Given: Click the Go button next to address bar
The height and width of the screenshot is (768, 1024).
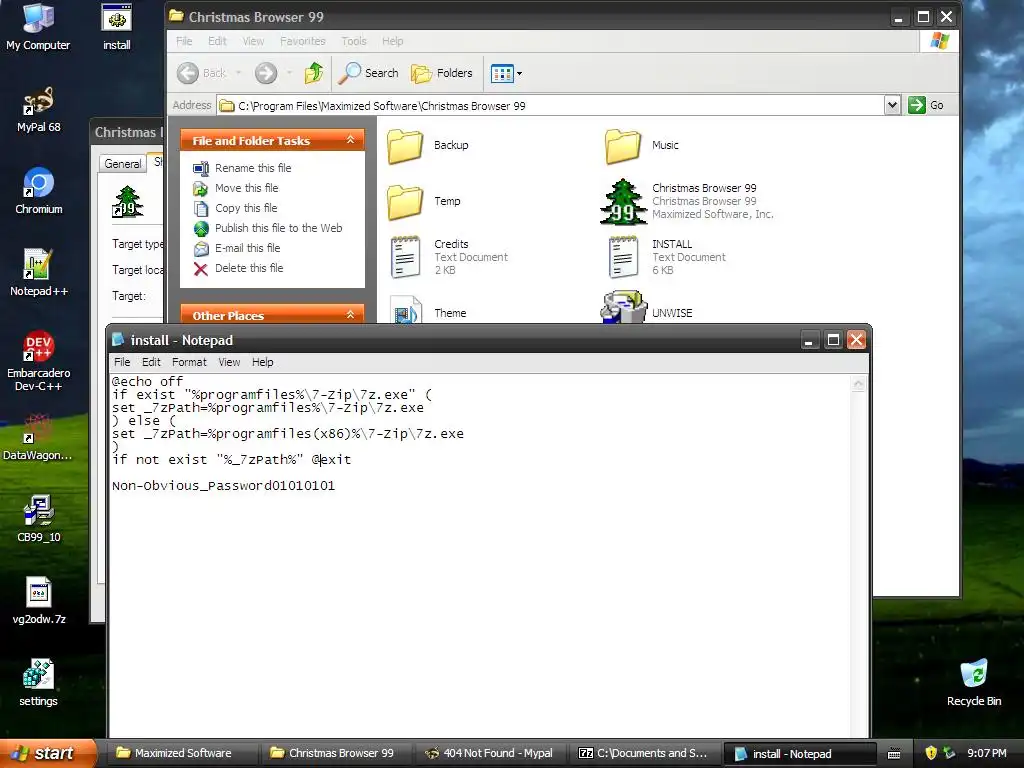Looking at the screenshot, I should (x=926, y=105).
